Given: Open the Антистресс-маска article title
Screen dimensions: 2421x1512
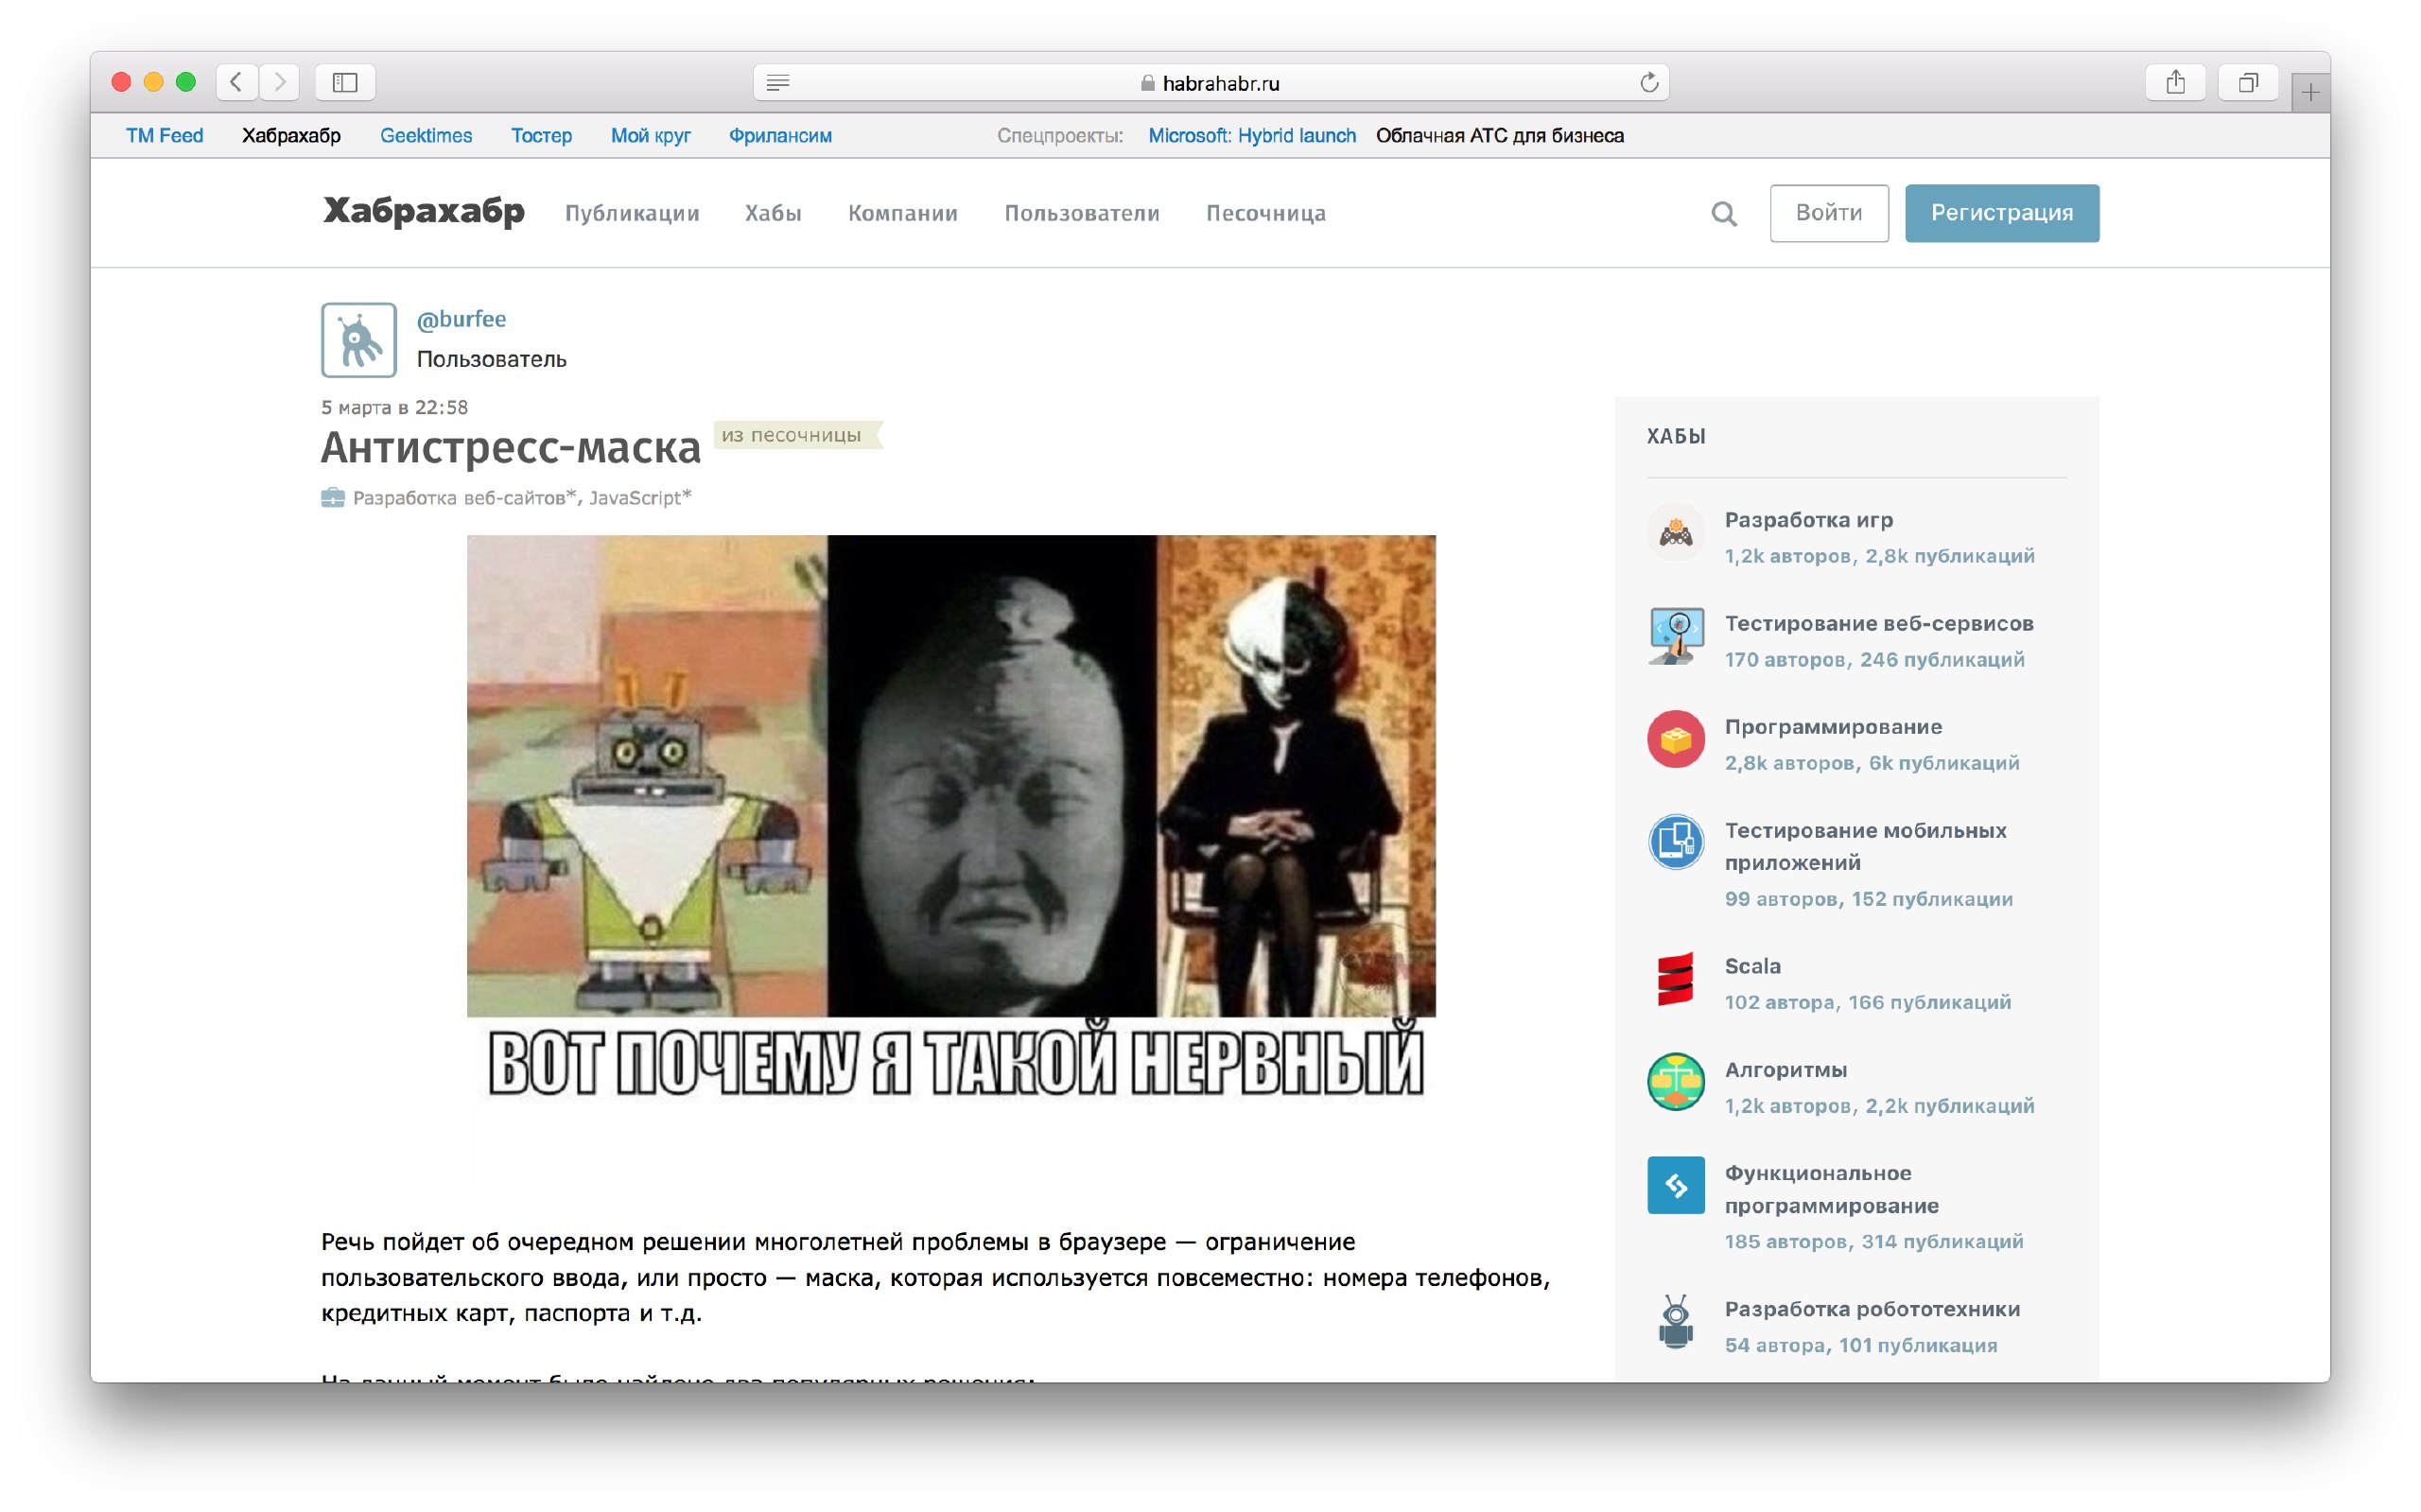Looking at the screenshot, I should point(511,448).
